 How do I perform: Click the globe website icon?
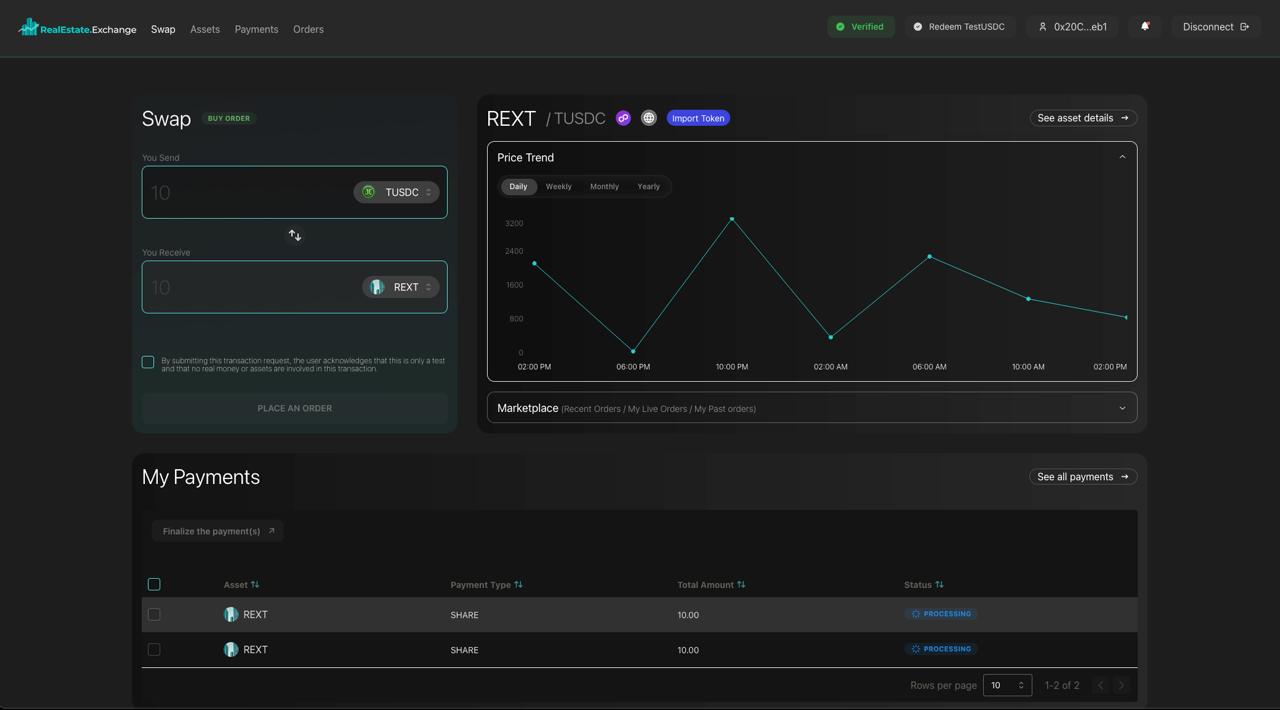click(x=649, y=118)
